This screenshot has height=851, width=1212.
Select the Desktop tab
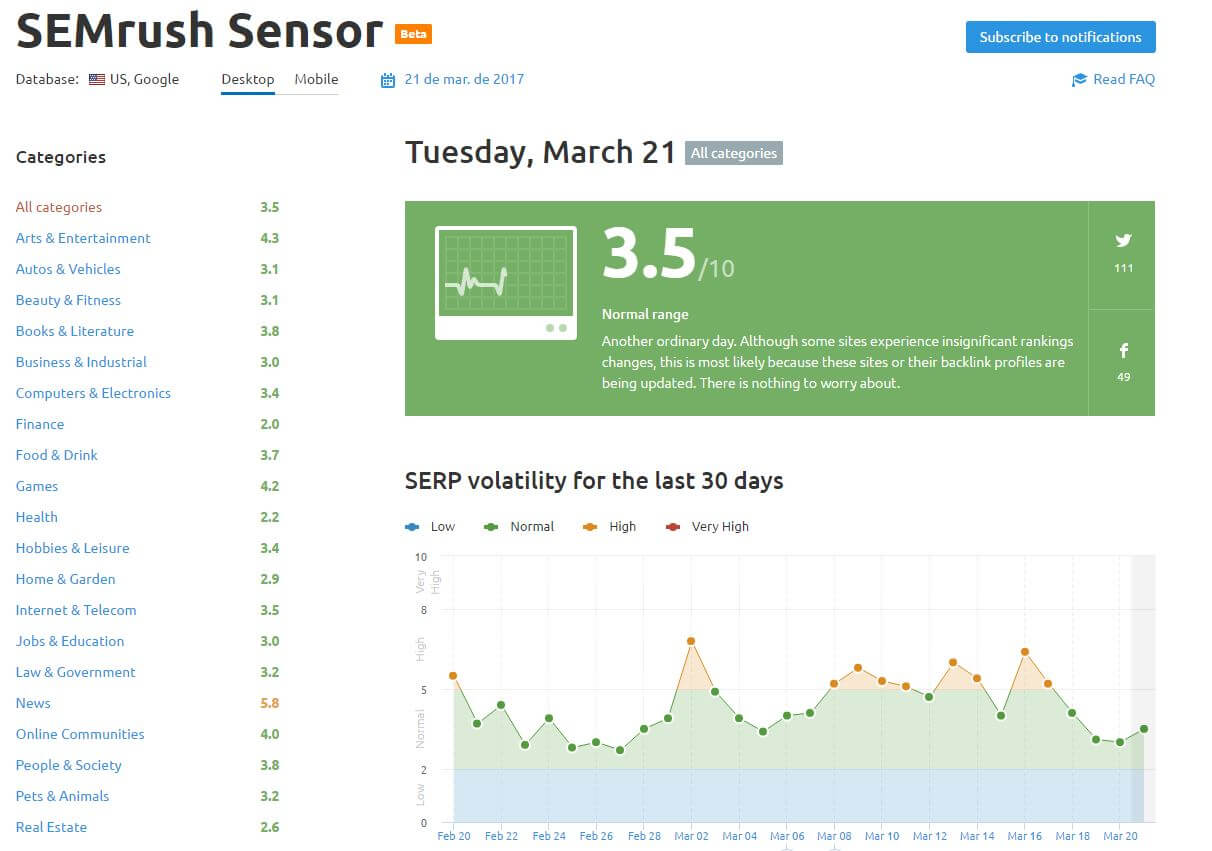(247, 80)
